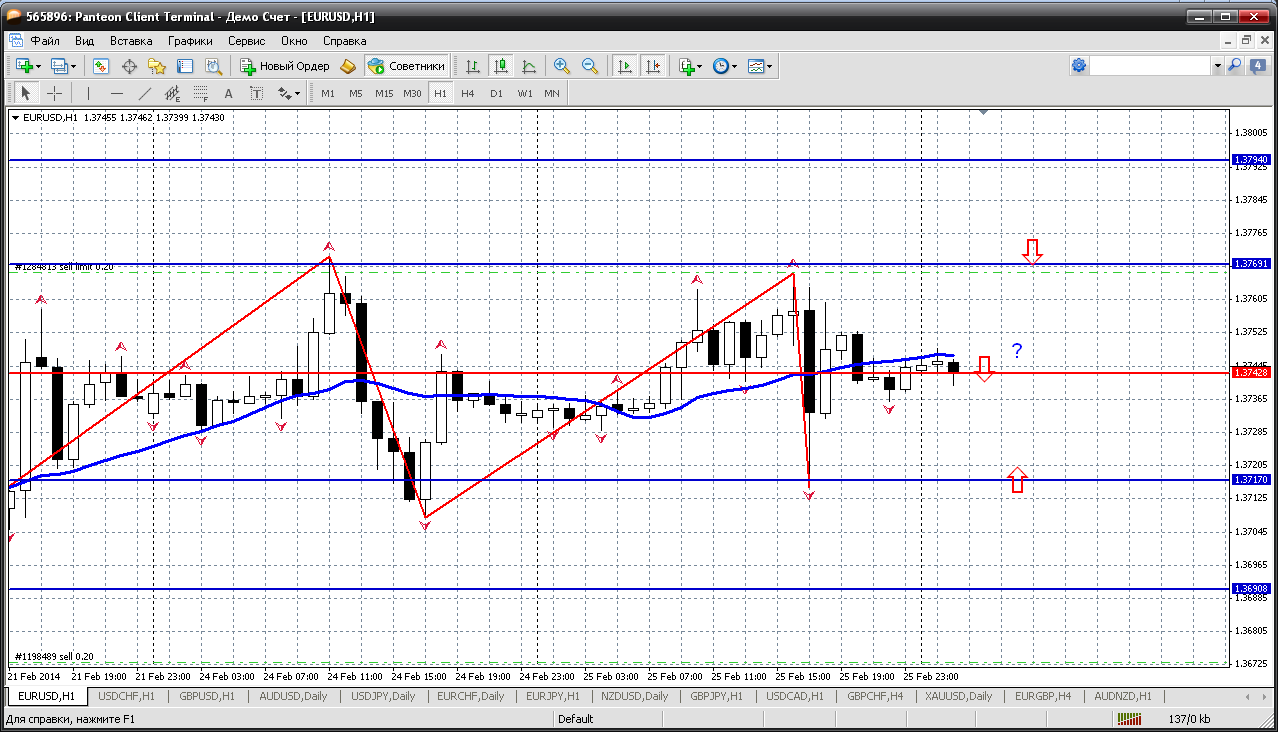1278x732 pixels.
Task: Set timeframe to M1
Action: (328, 93)
